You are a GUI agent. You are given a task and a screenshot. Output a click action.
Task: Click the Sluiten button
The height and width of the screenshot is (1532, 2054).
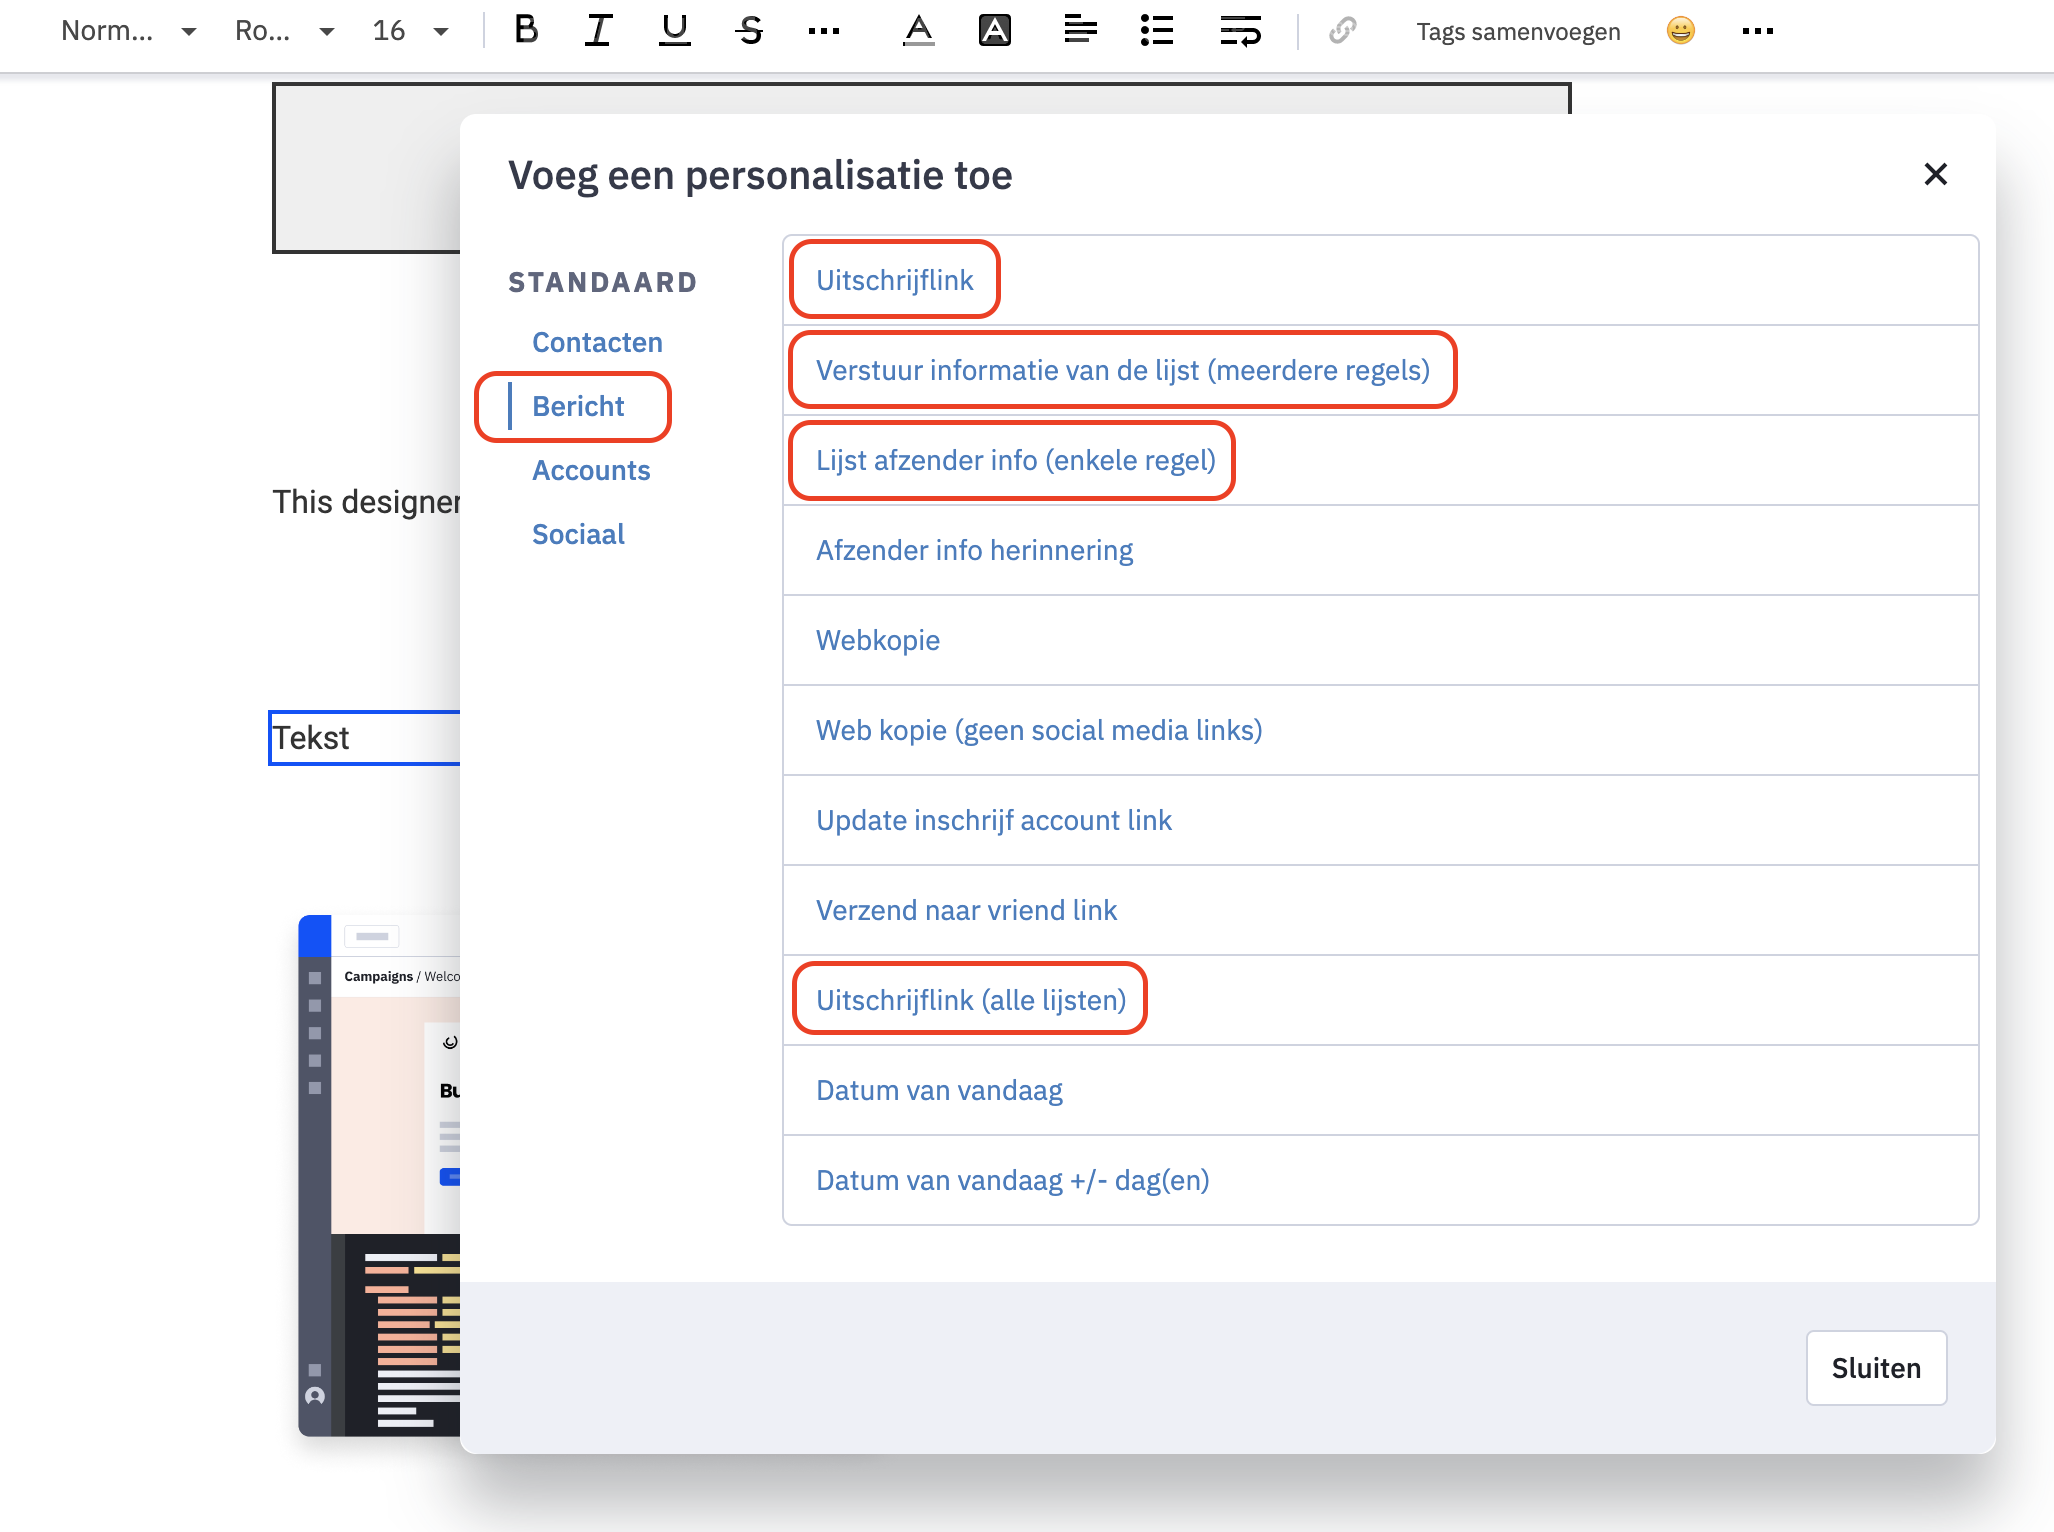click(x=1876, y=1368)
